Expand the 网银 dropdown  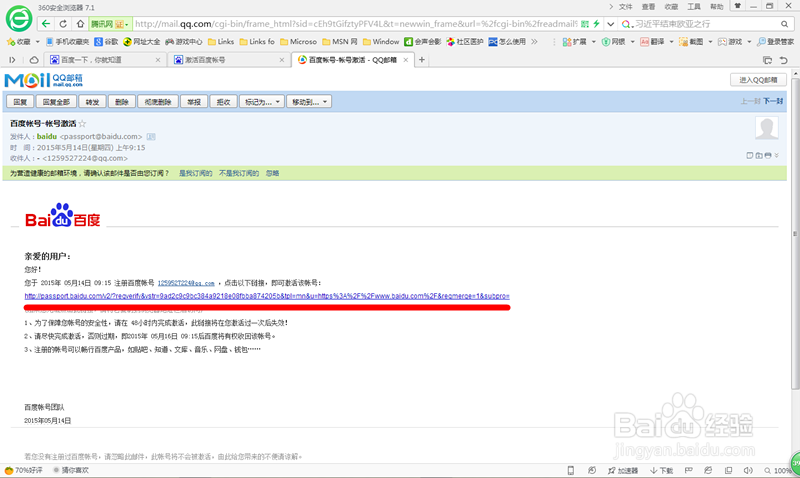632,42
